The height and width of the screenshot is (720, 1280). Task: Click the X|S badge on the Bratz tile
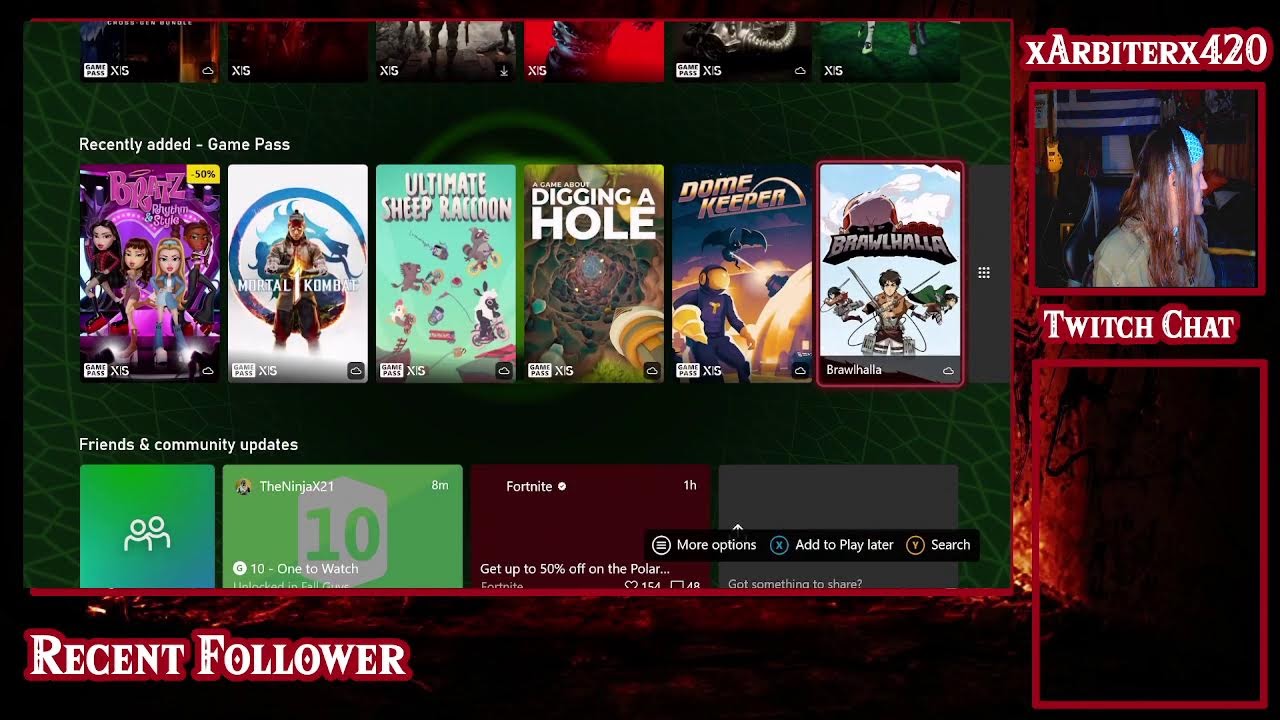[x=120, y=371]
